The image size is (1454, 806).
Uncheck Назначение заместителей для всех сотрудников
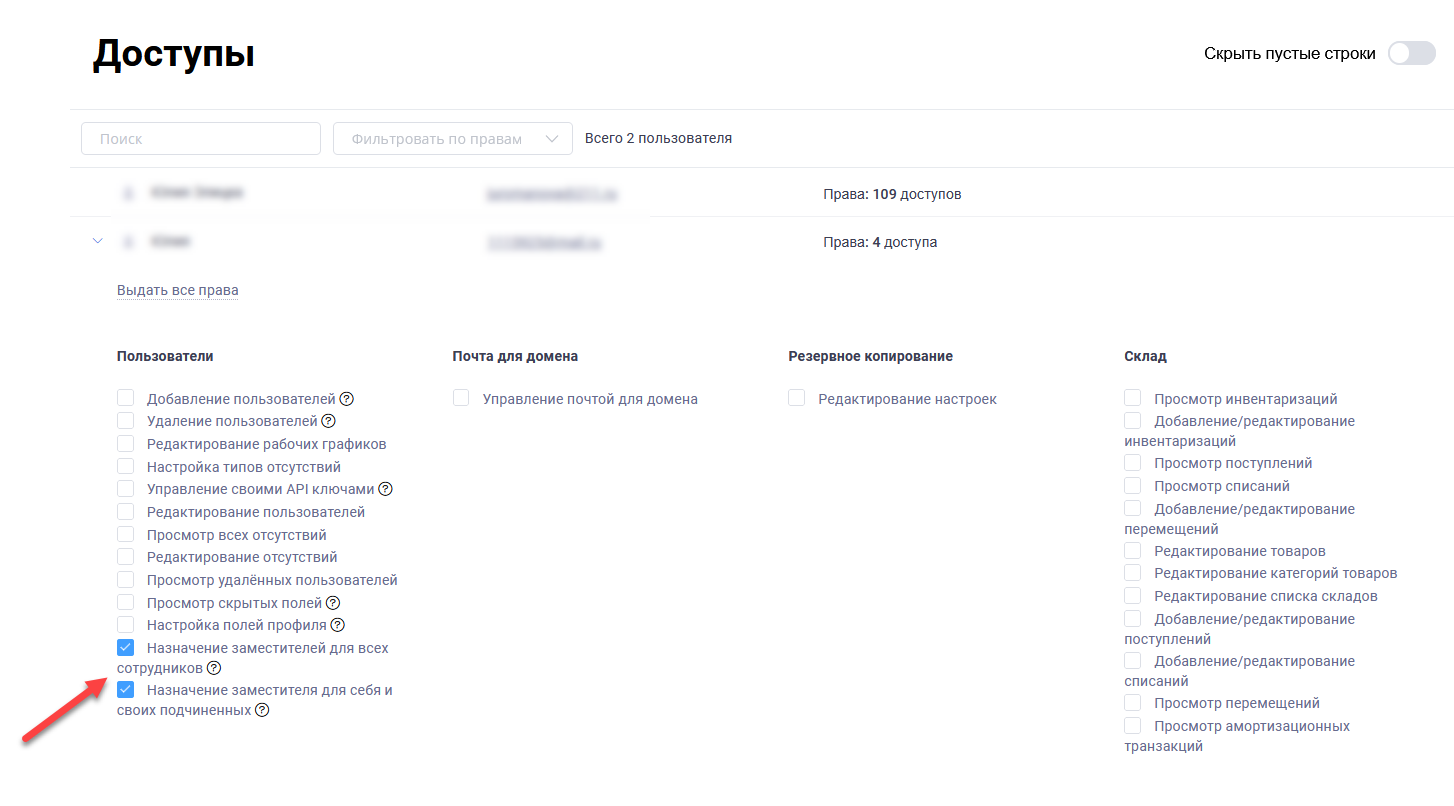pyautogui.click(x=126, y=648)
